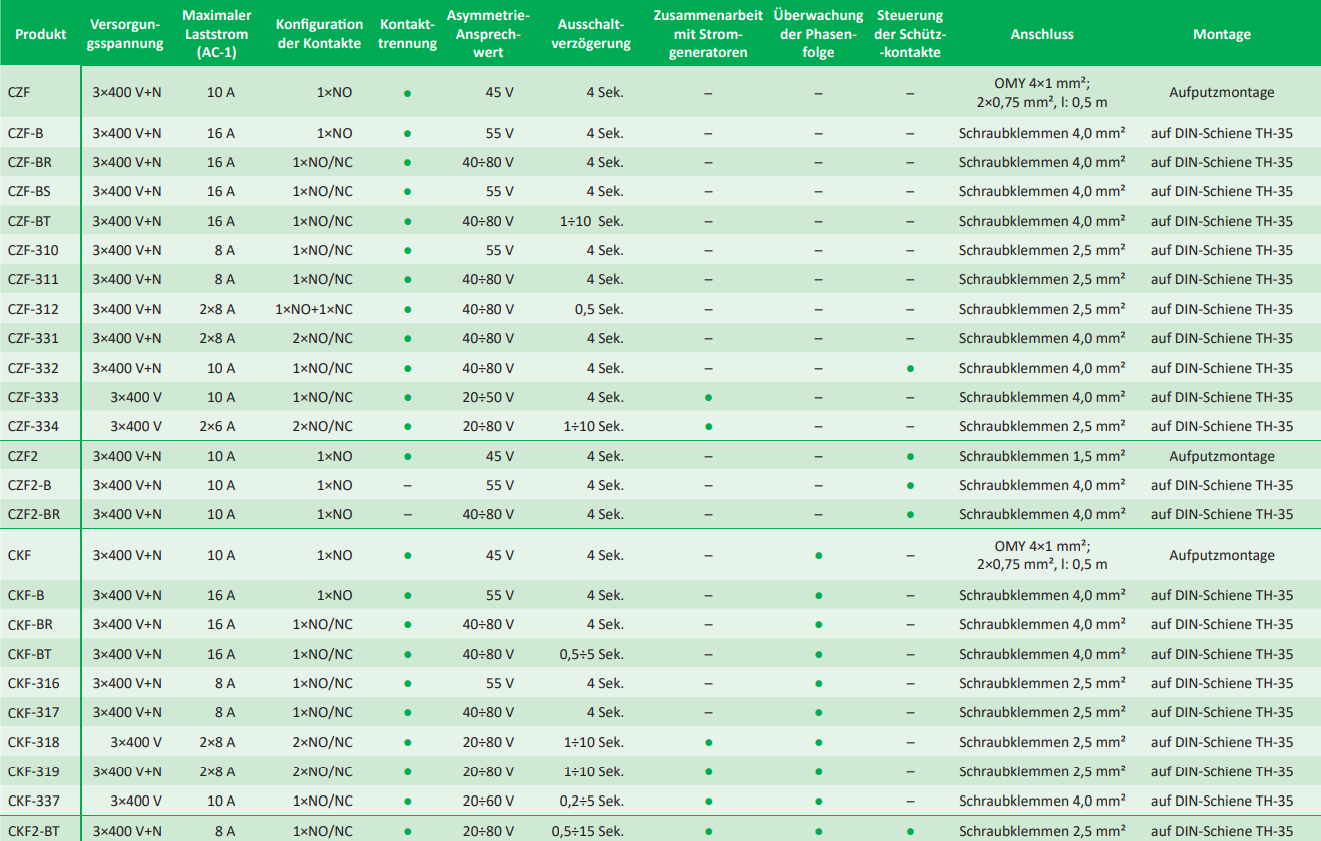Select product name "CZF-332"
Viewport: 1321px width, 841px height.
coord(33,368)
